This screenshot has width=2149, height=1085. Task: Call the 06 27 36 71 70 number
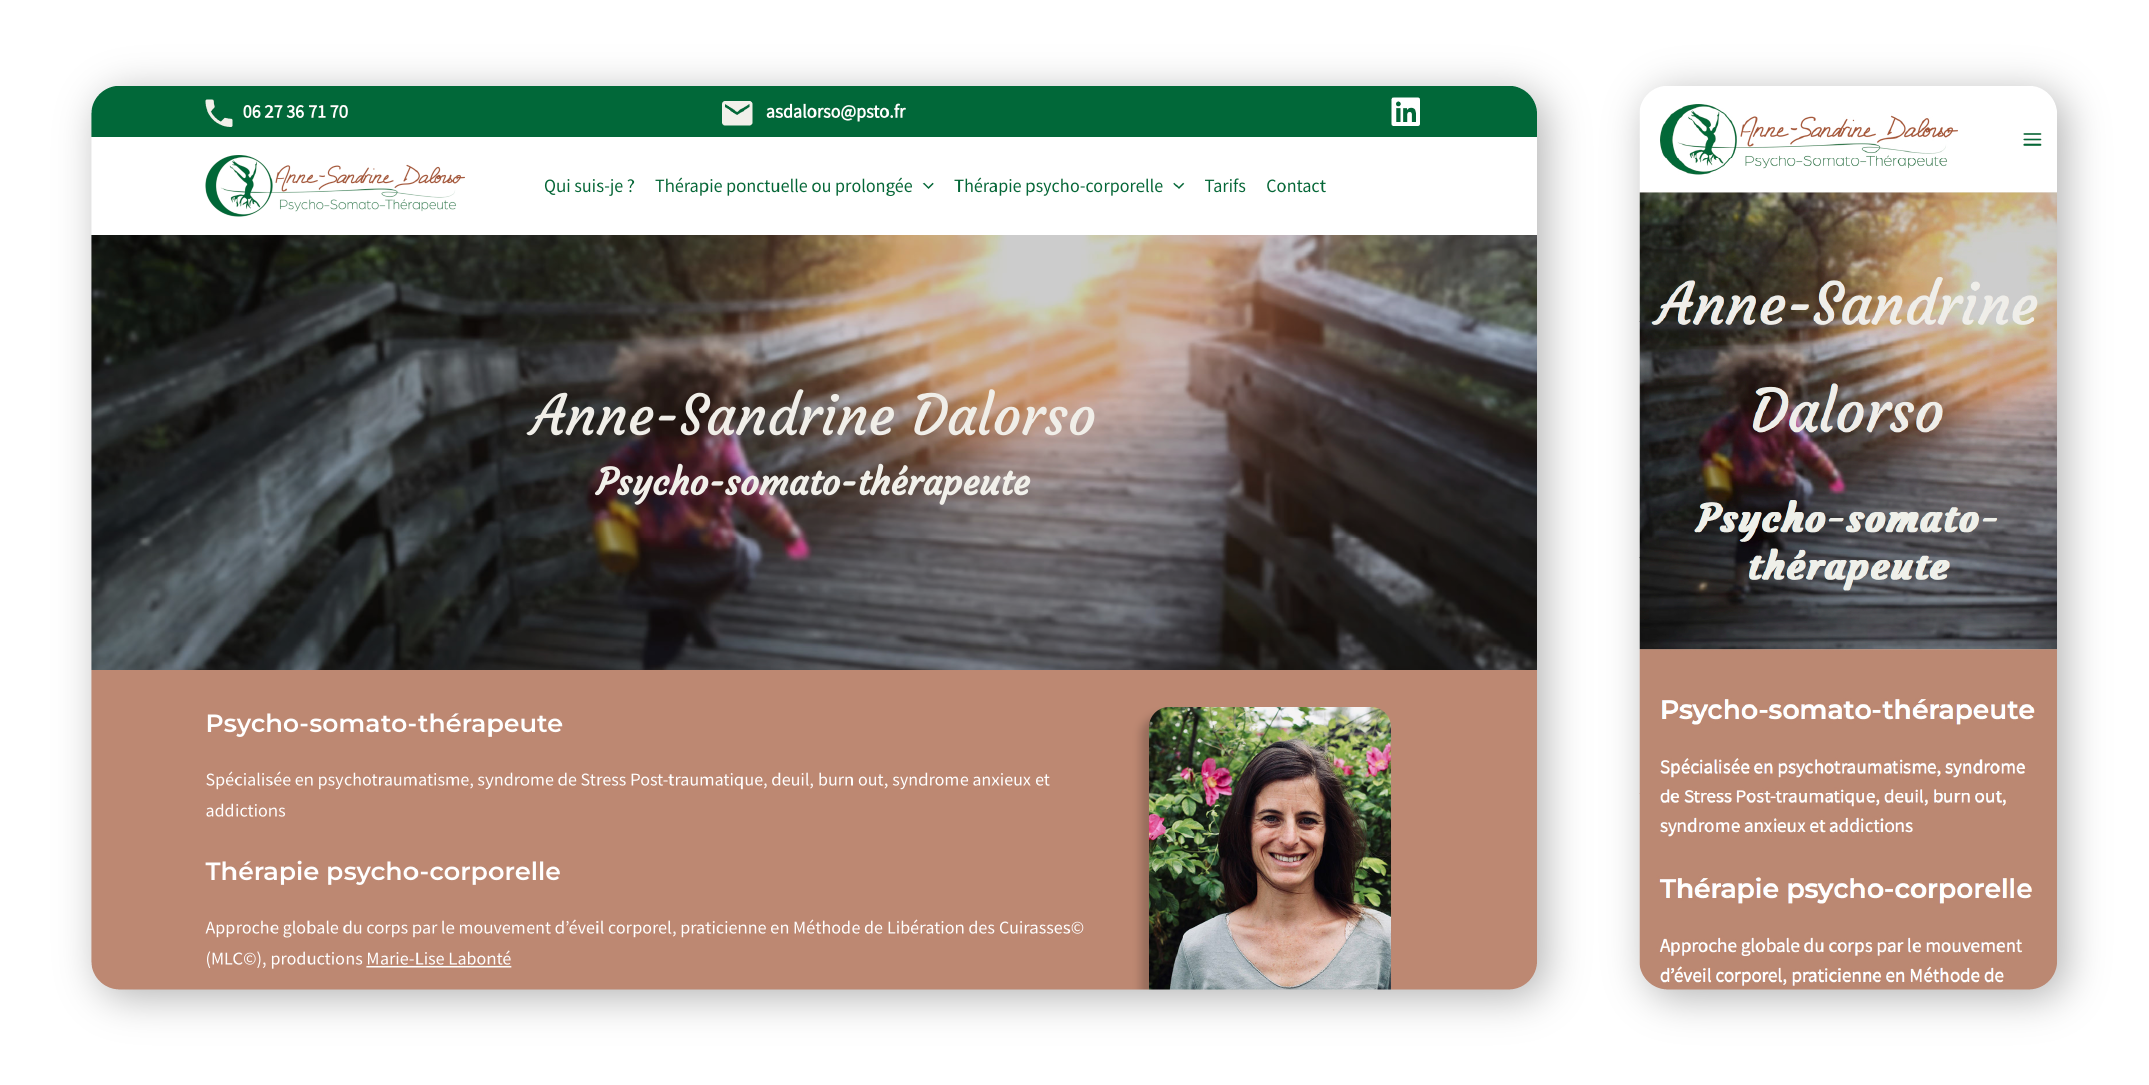296,111
